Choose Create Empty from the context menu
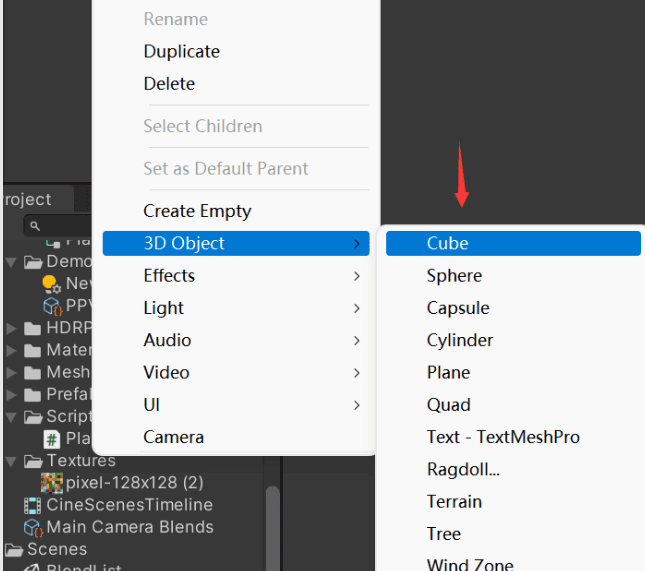 197,211
